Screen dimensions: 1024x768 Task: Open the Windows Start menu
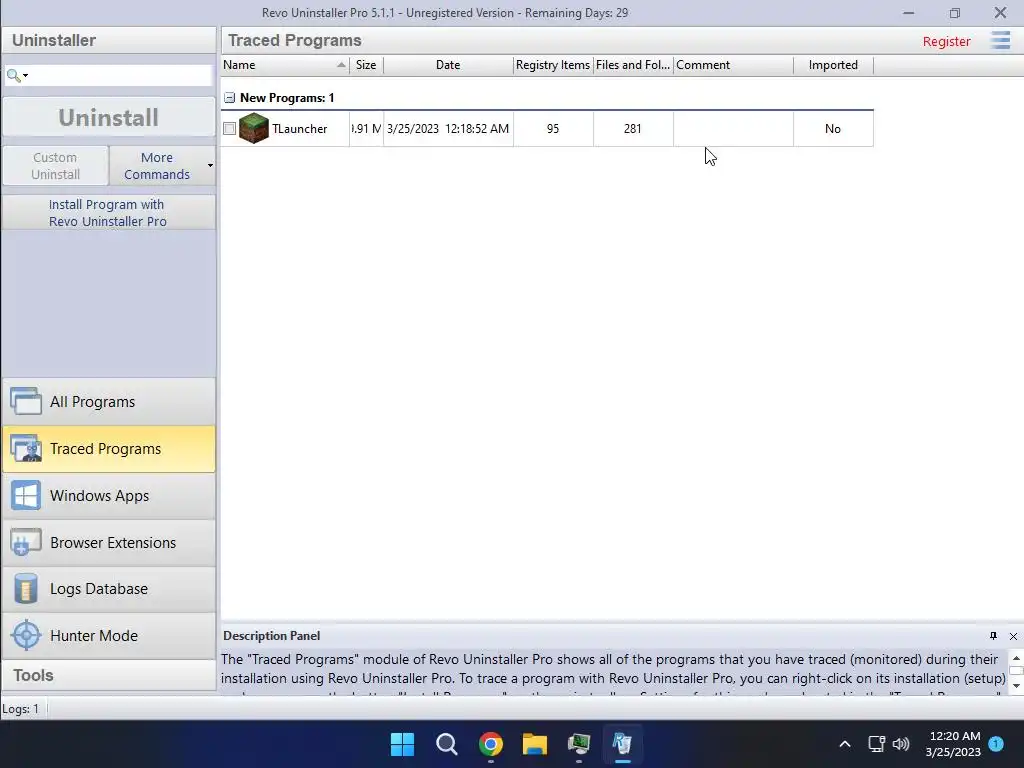click(402, 744)
